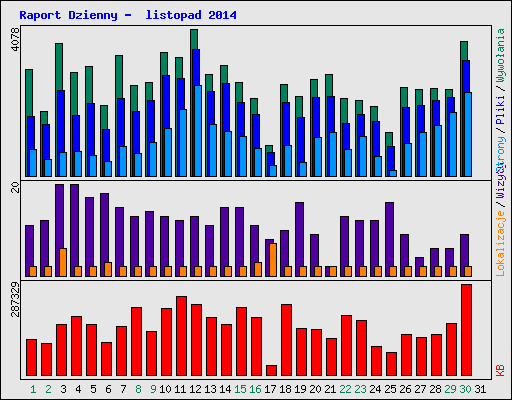Screen dimensions: 512x400
Task: Click the day 31 label on the x-axis
Action: point(480,389)
